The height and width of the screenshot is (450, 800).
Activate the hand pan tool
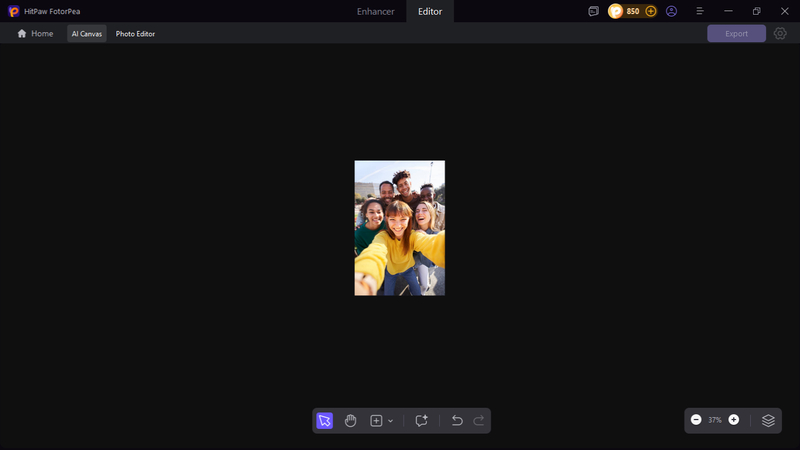pos(350,420)
